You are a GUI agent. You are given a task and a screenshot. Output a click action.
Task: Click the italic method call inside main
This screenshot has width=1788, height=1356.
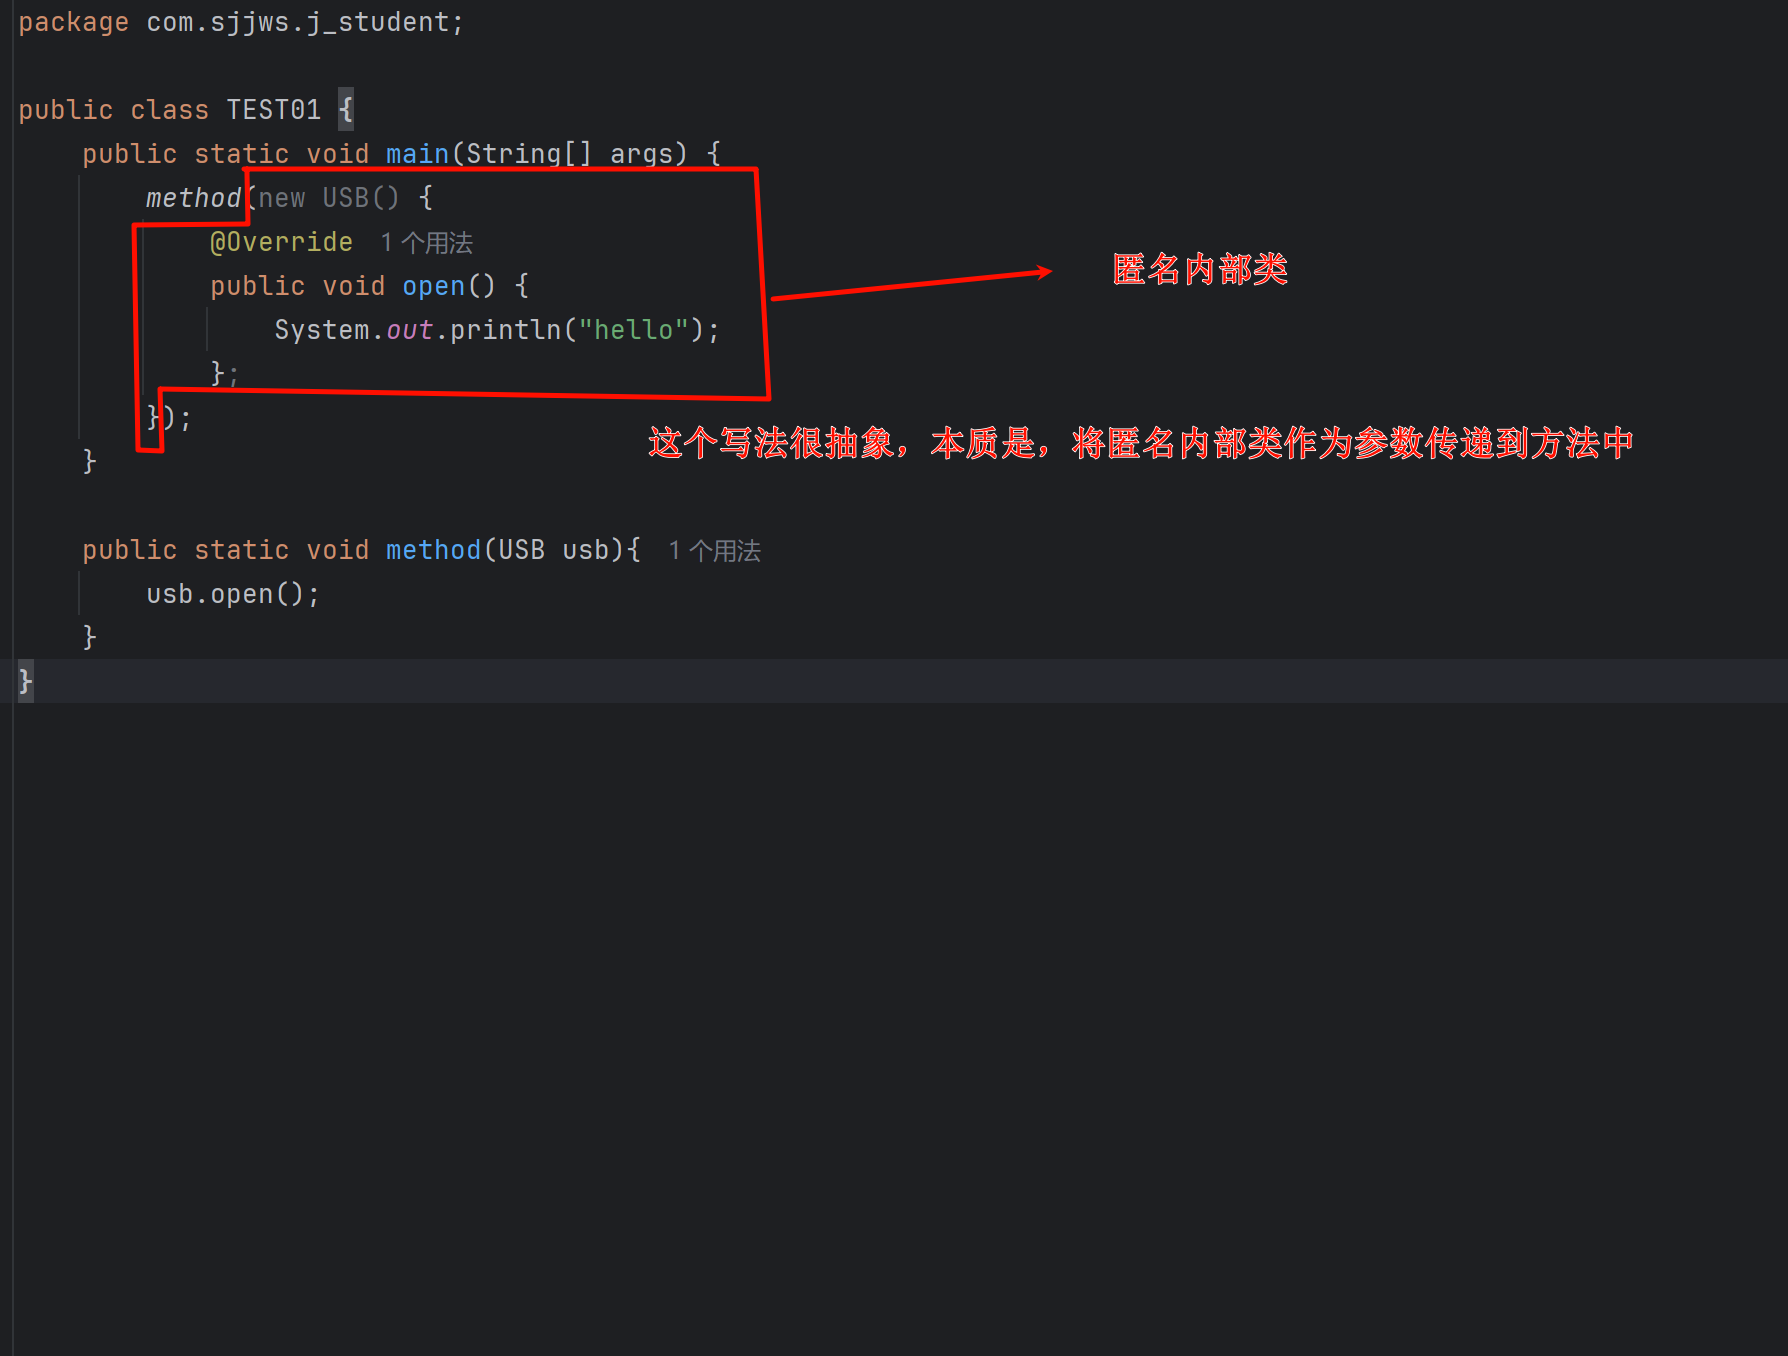(x=193, y=198)
